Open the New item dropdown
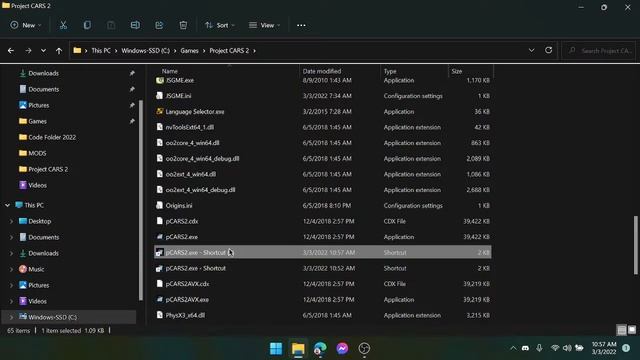 (26, 25)
